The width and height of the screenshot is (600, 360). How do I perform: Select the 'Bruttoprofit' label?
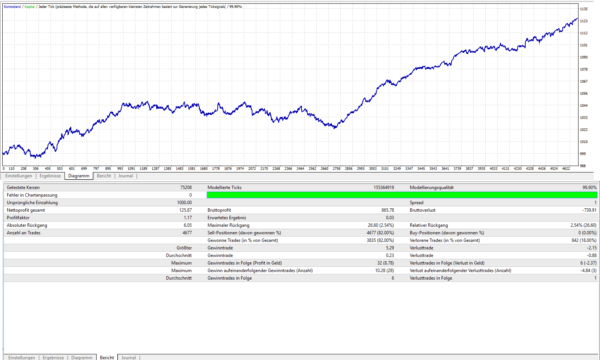click(219, 210)
